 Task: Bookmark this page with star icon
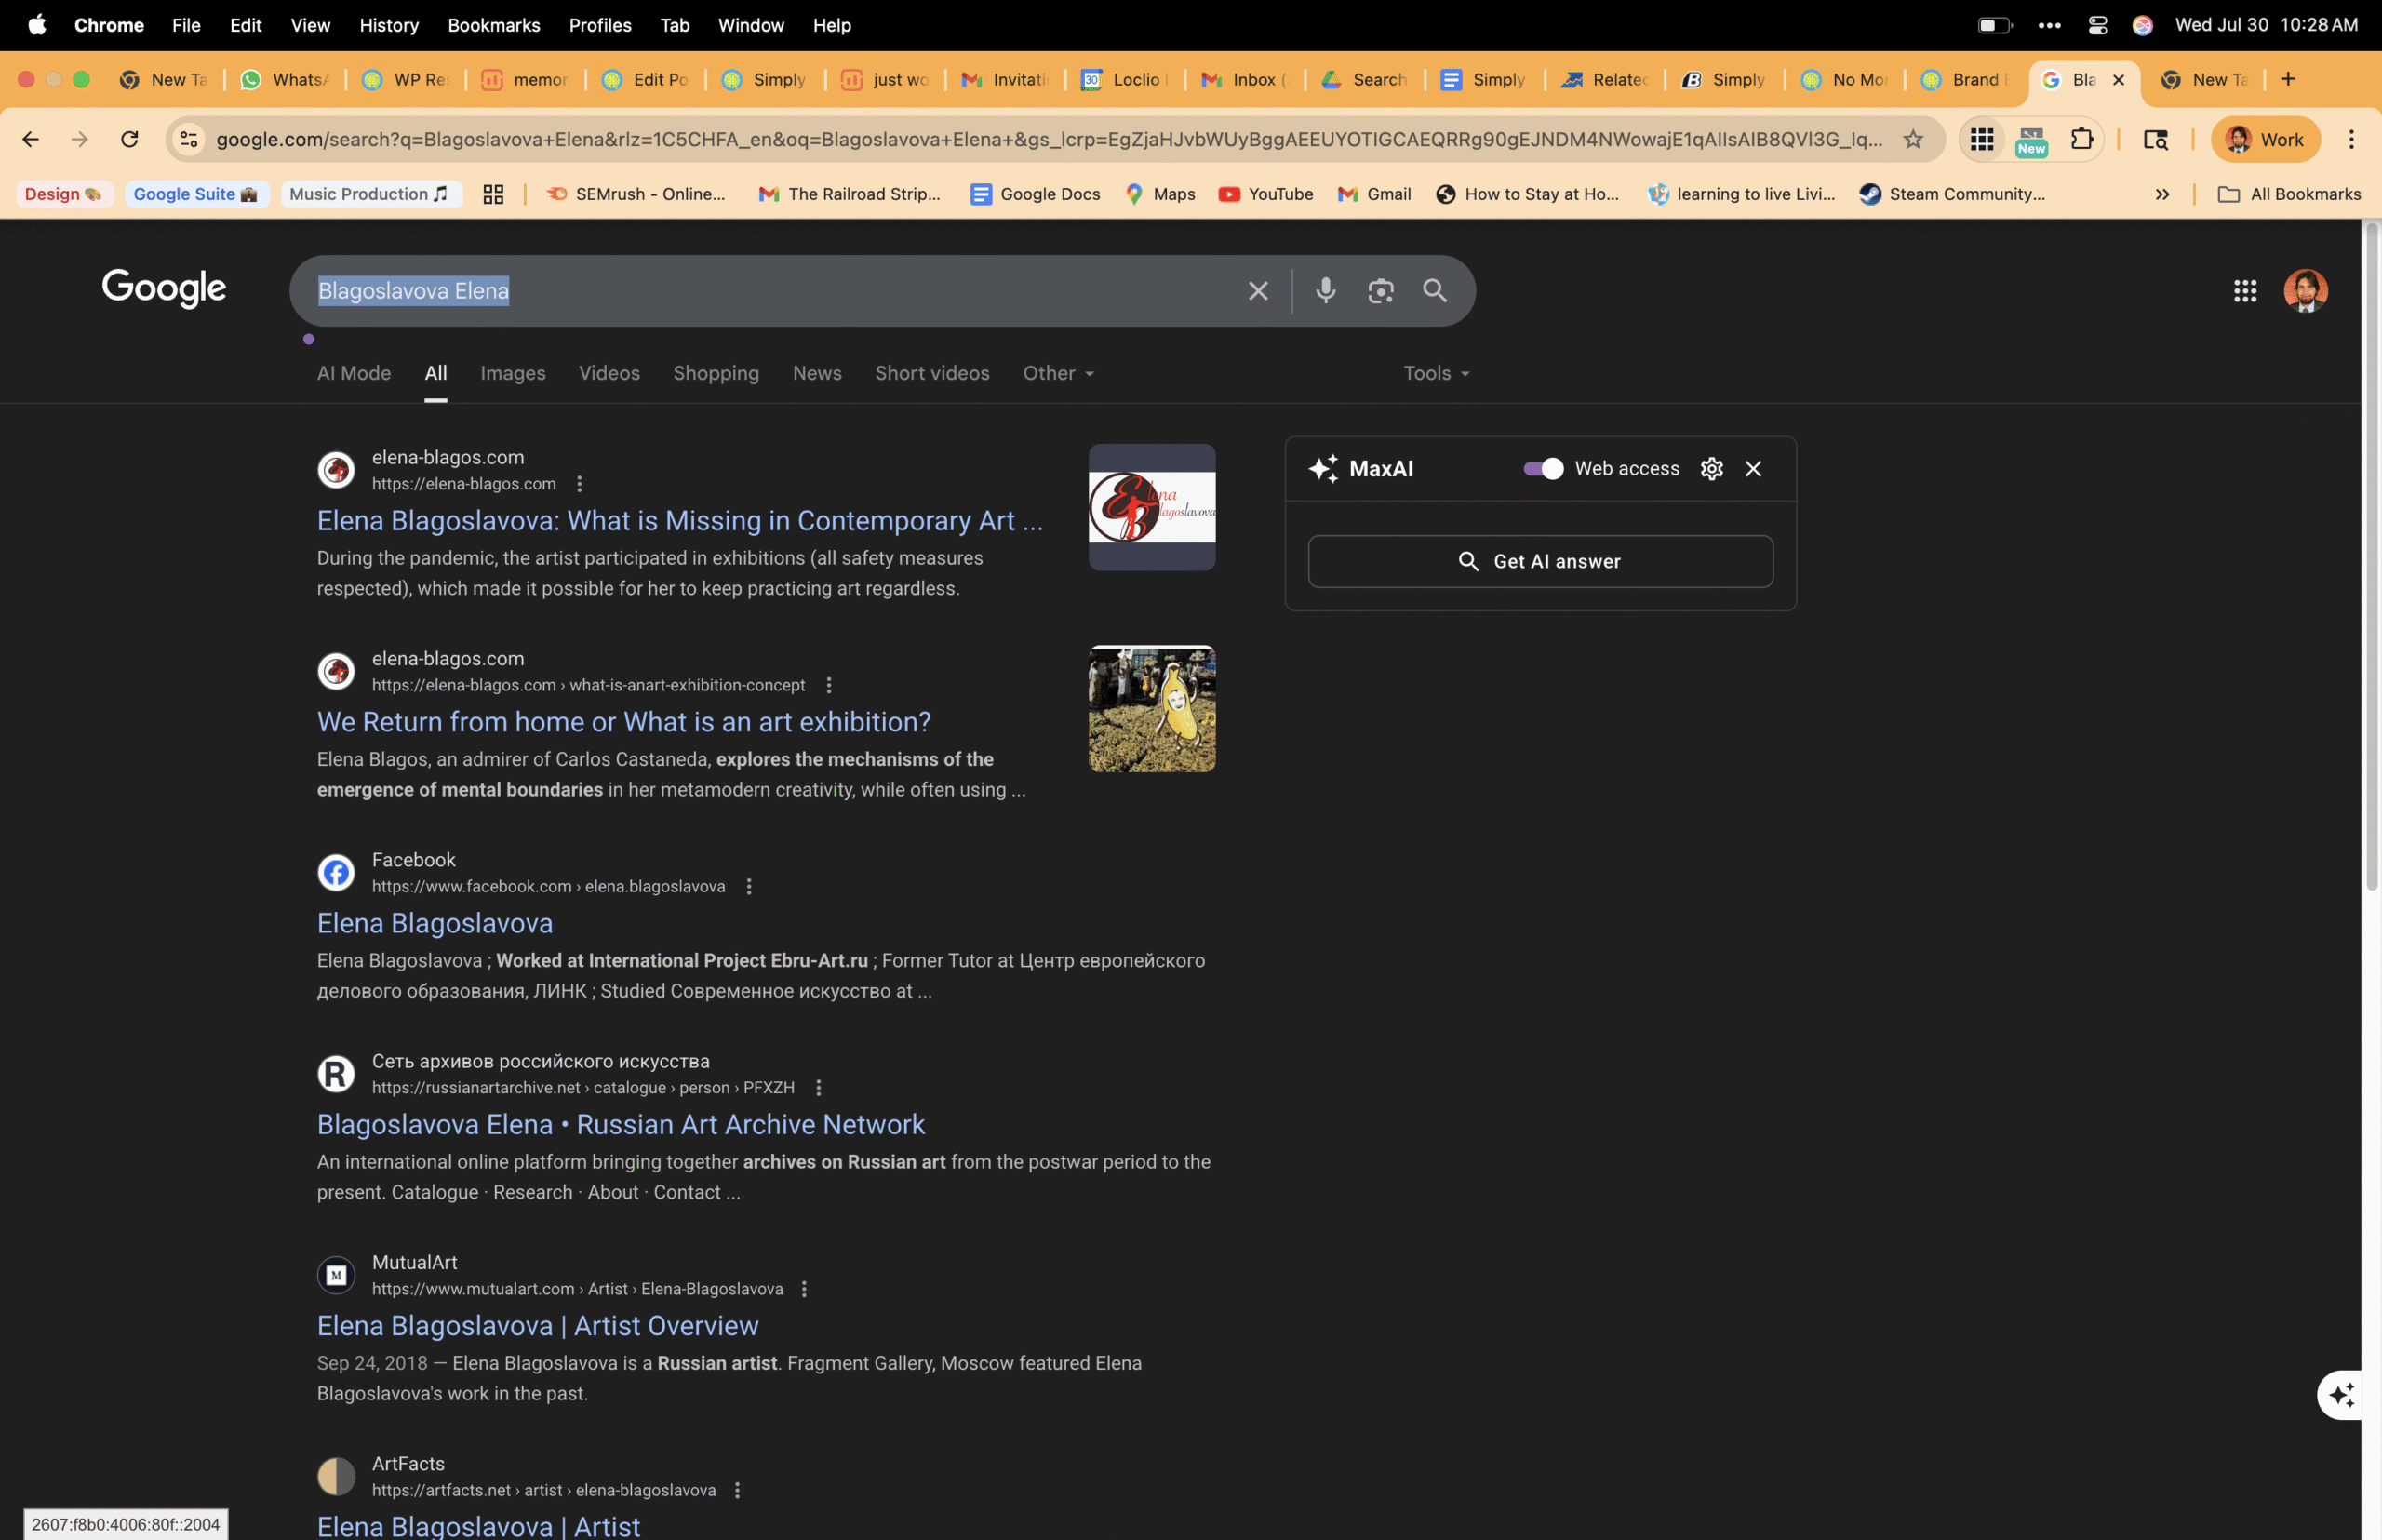[x=1912, y=139]
